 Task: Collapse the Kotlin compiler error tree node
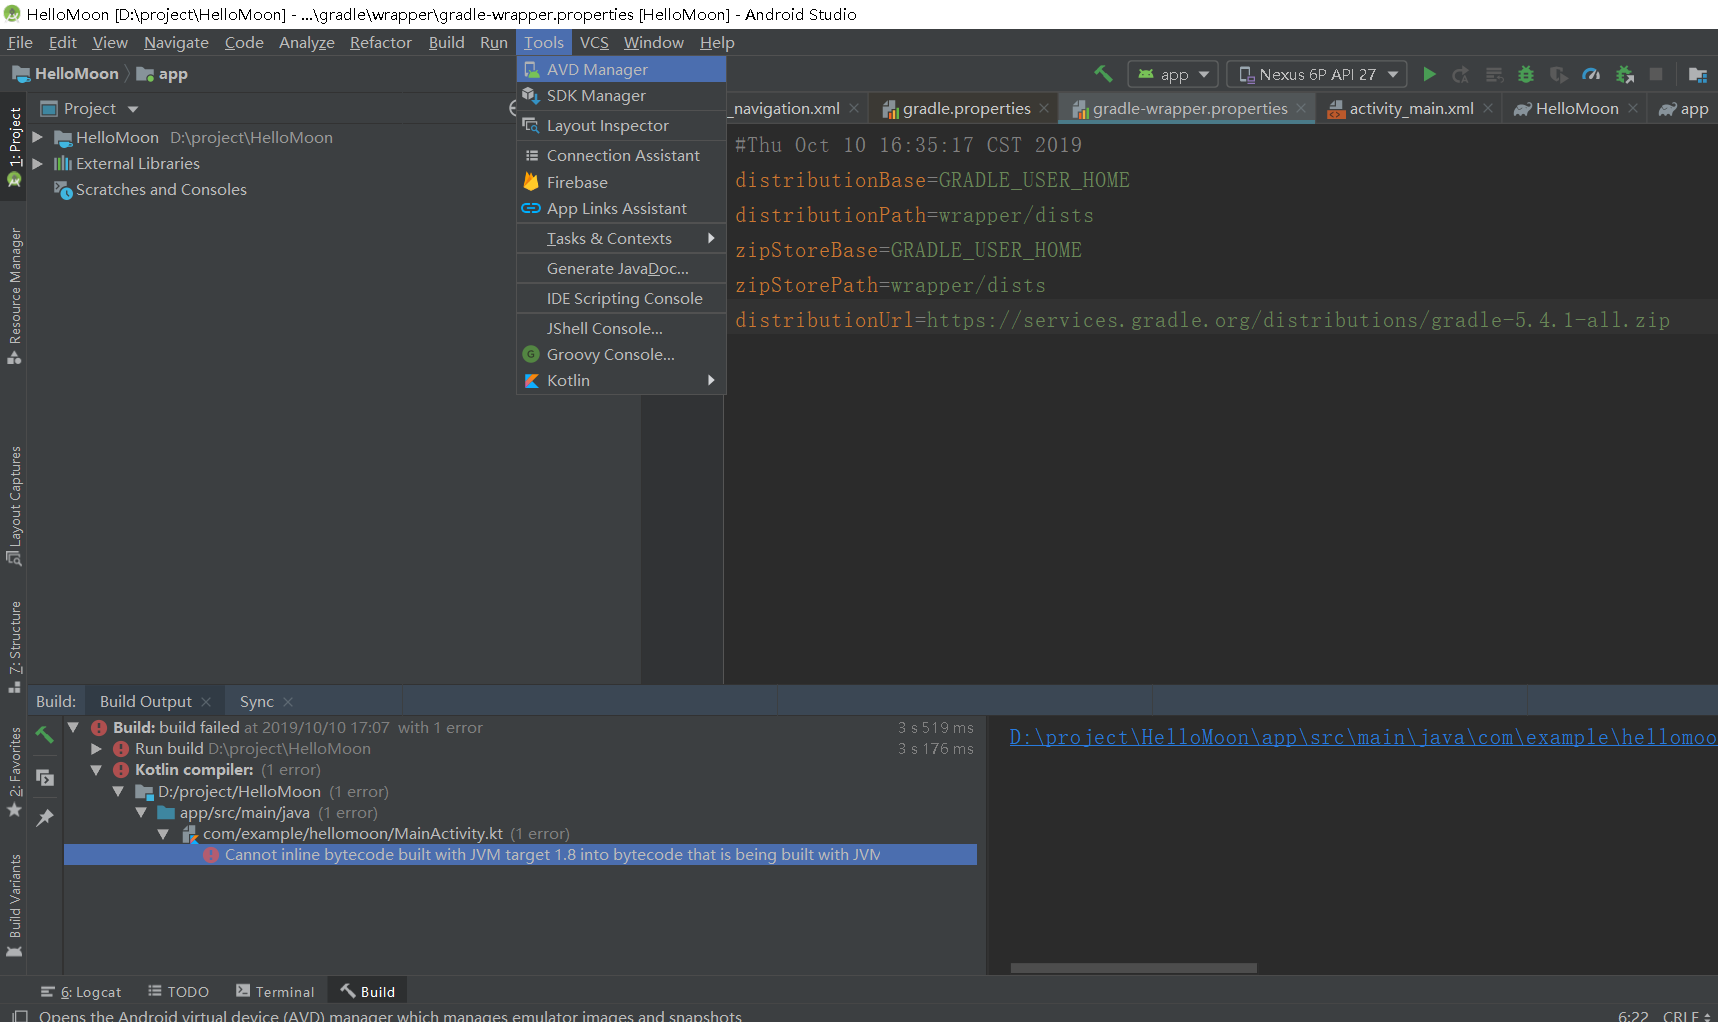coord(96,770)
